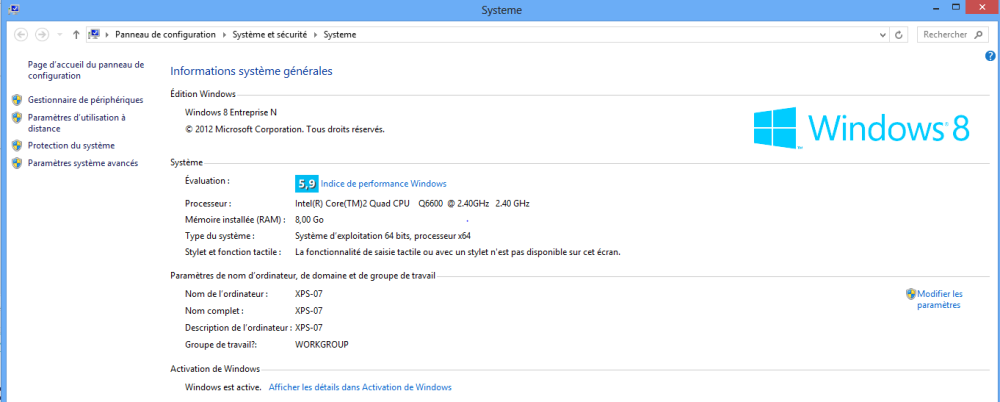The image size is (1000, 402).
Task: Click the XPS-07 value beside Description de l'ordinateur
Action: pyautogui.click(x=309, y=328)
